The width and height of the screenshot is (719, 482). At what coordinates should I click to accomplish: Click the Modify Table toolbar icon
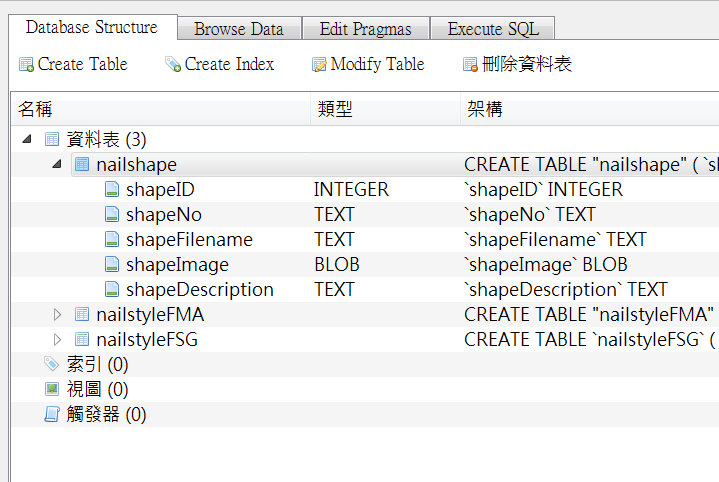(319, 65)
